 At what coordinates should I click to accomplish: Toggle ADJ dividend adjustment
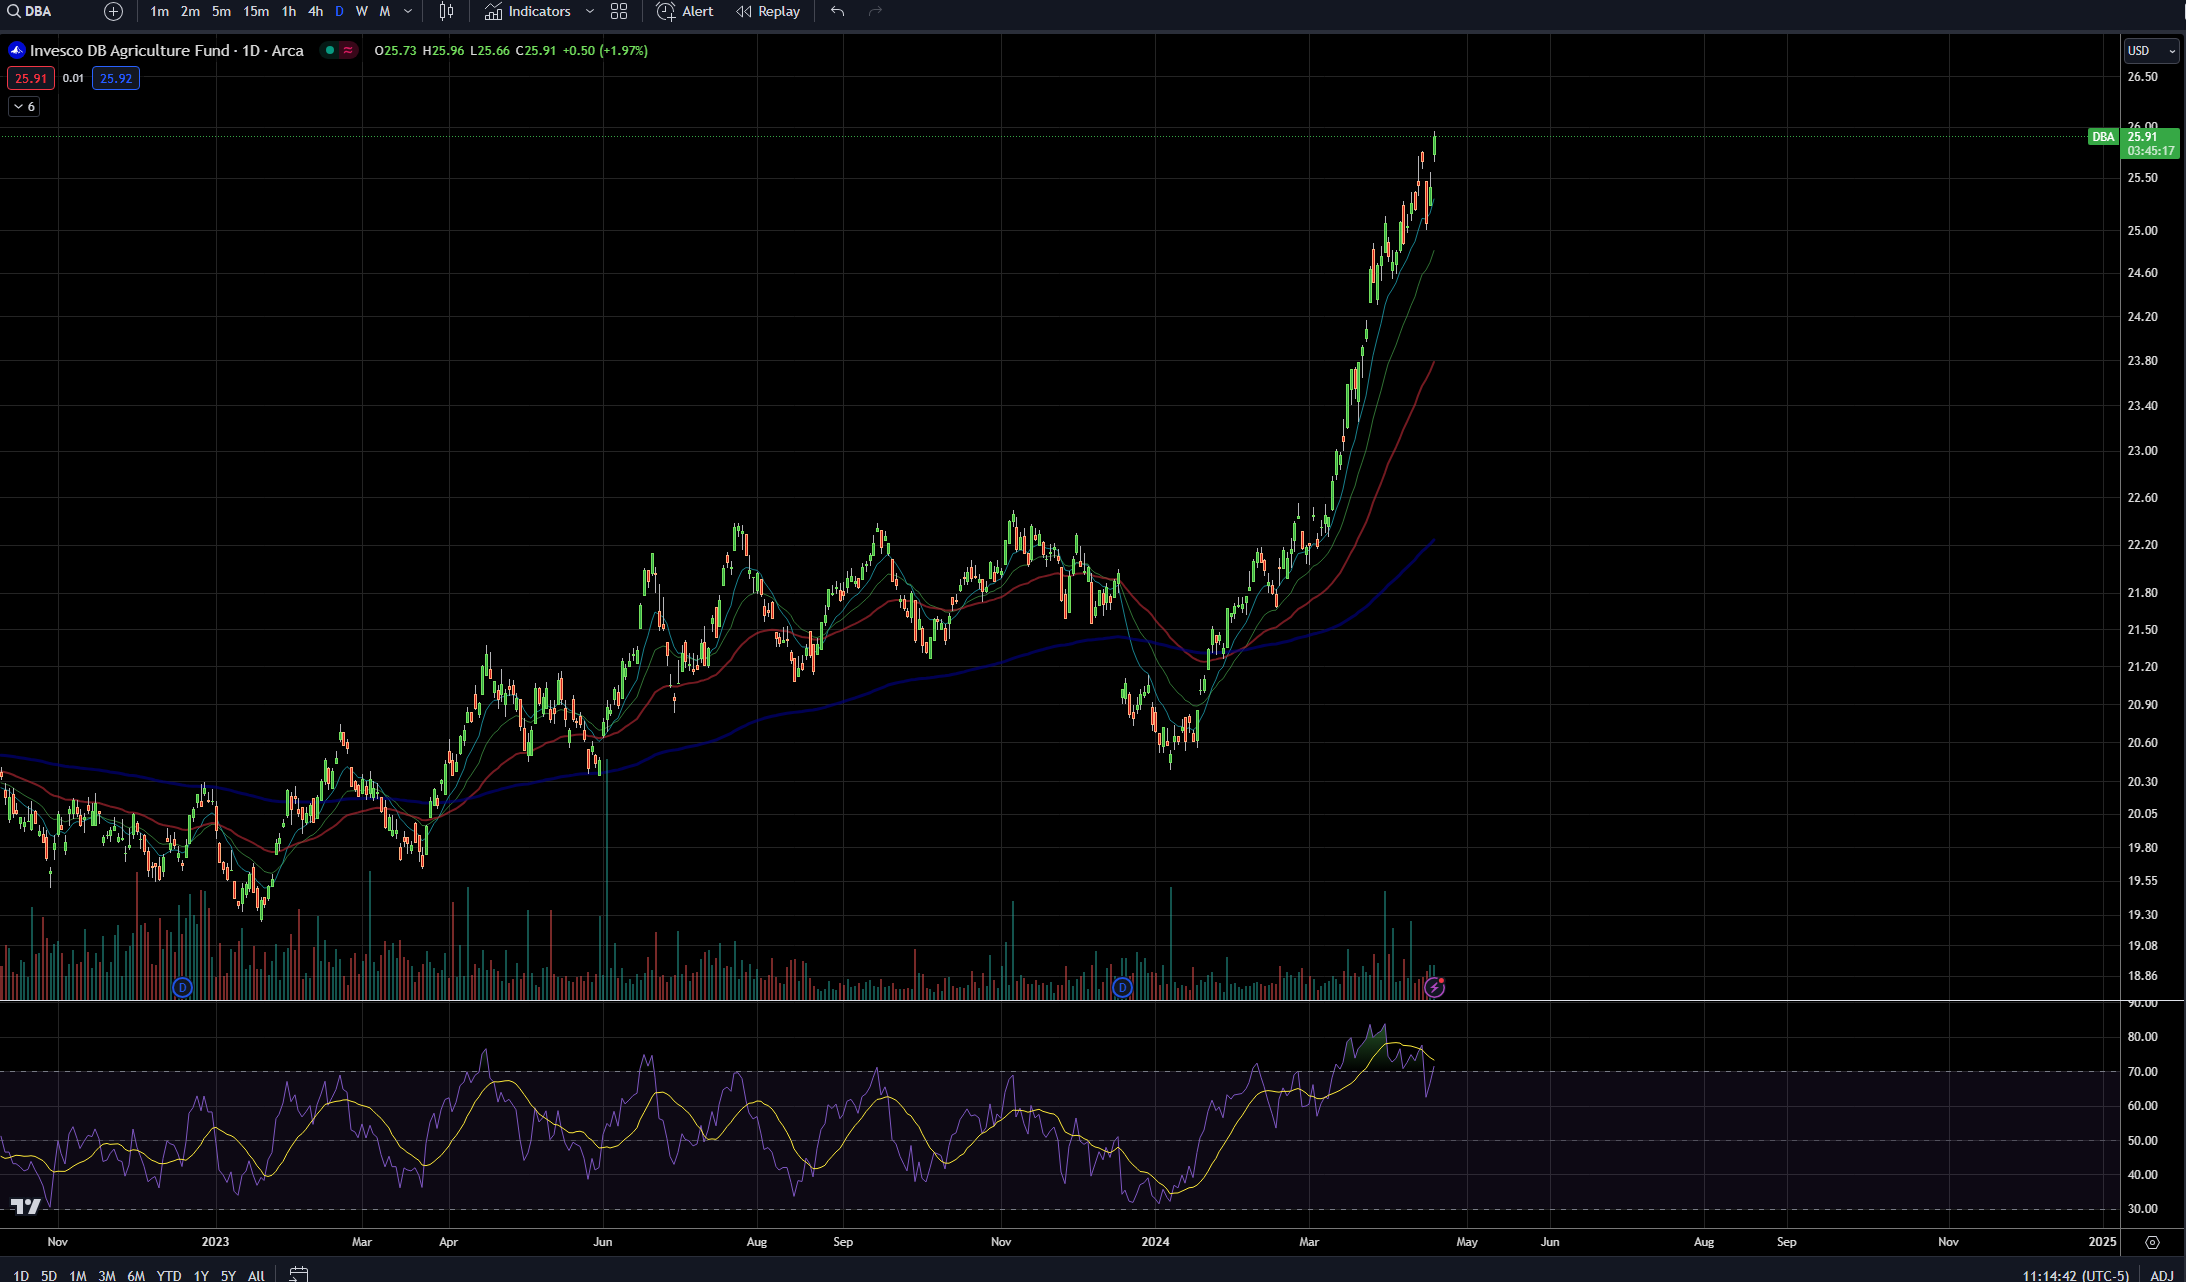2162,1275
